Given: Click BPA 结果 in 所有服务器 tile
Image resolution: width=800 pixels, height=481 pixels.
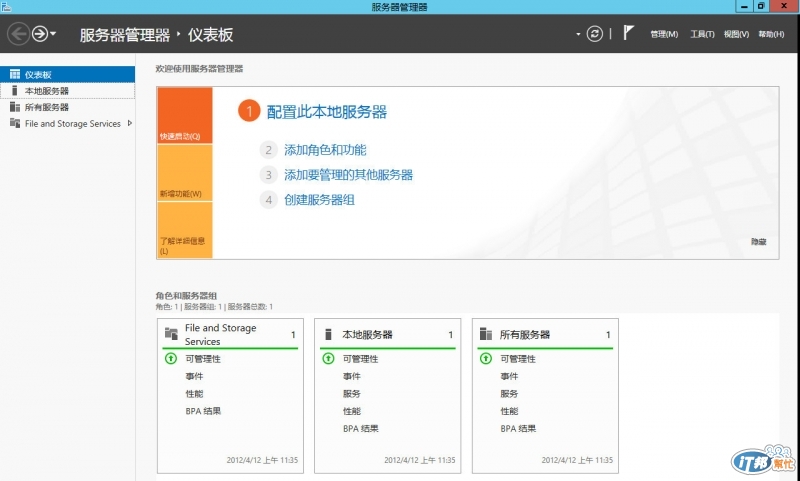Looking at the screenshot, I should [518, 428].
